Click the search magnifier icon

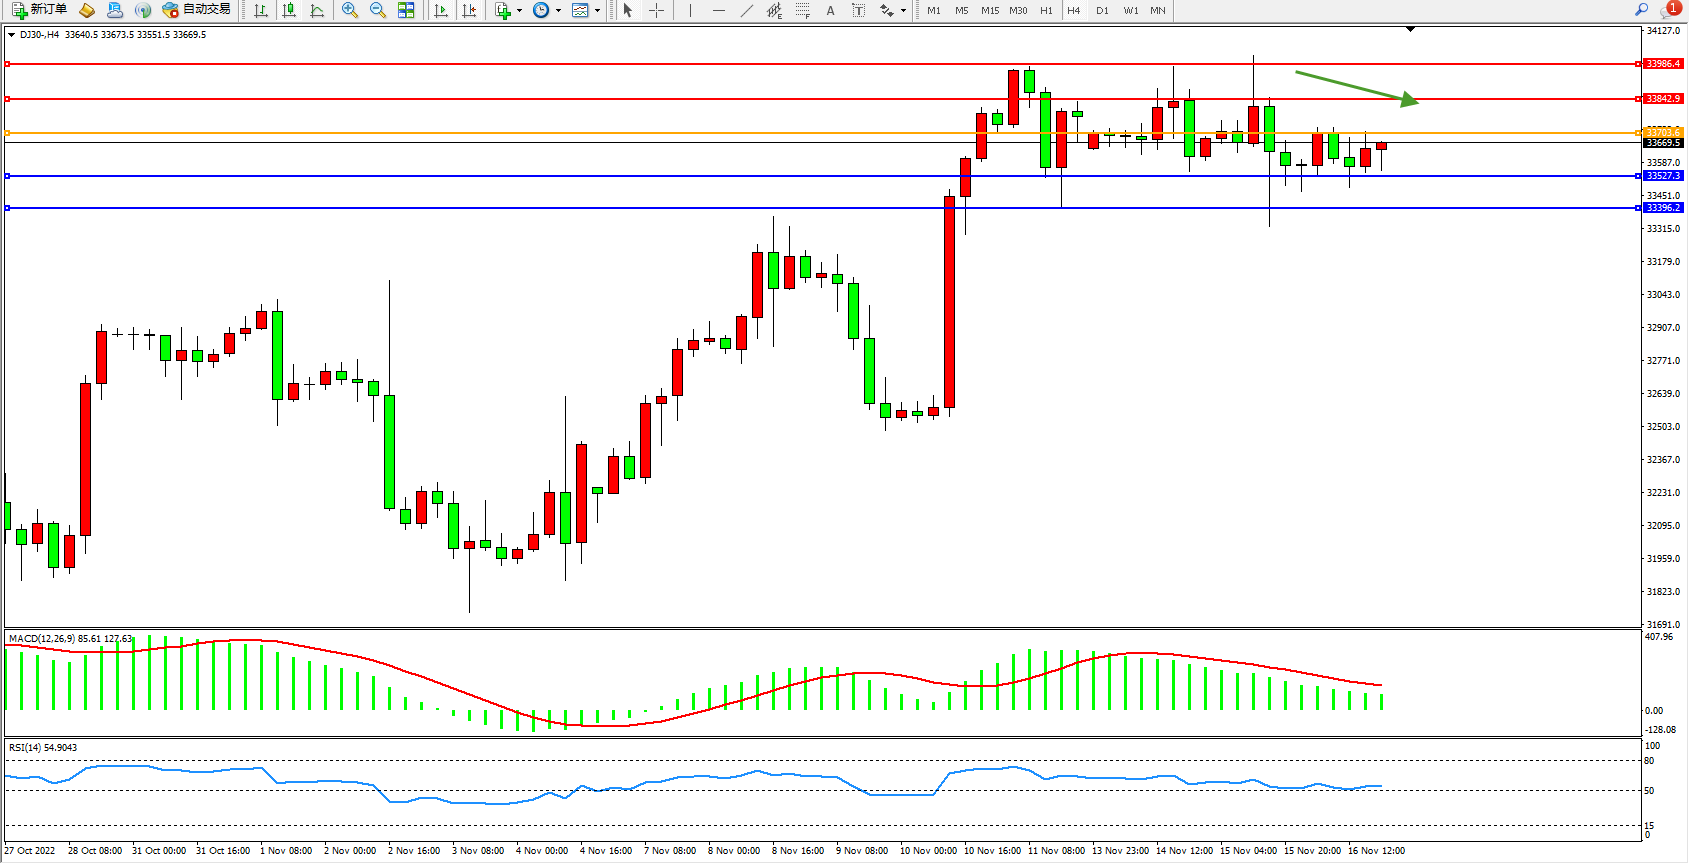click(1641, 10)
